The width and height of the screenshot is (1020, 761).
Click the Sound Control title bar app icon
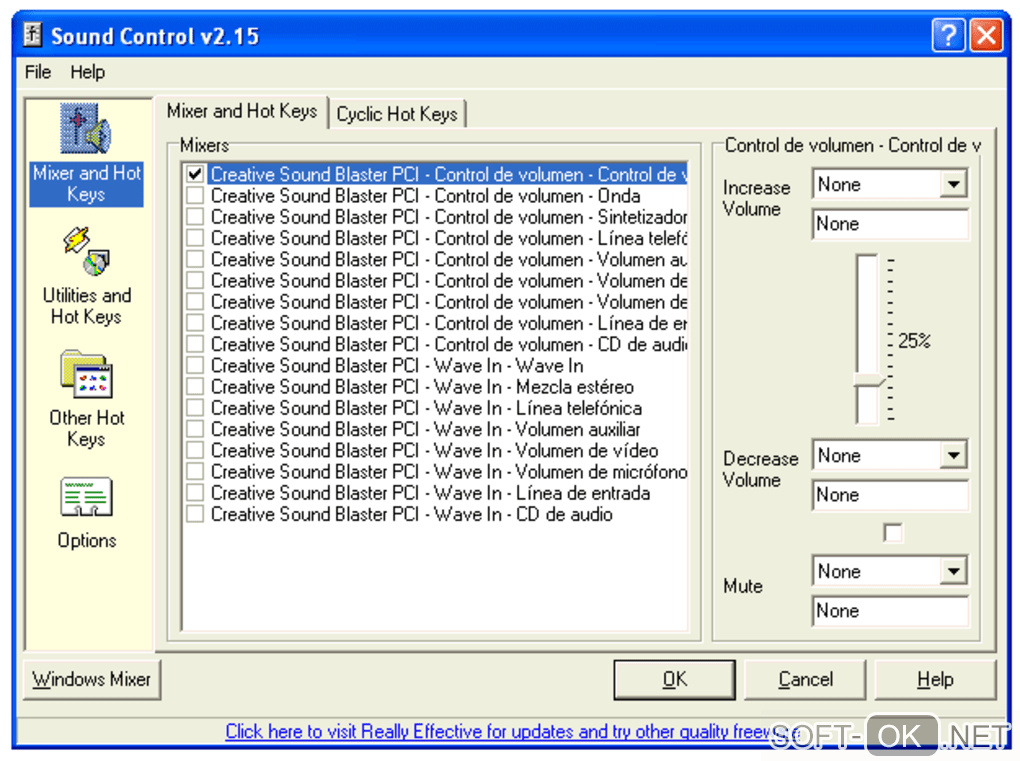[33, 34]
